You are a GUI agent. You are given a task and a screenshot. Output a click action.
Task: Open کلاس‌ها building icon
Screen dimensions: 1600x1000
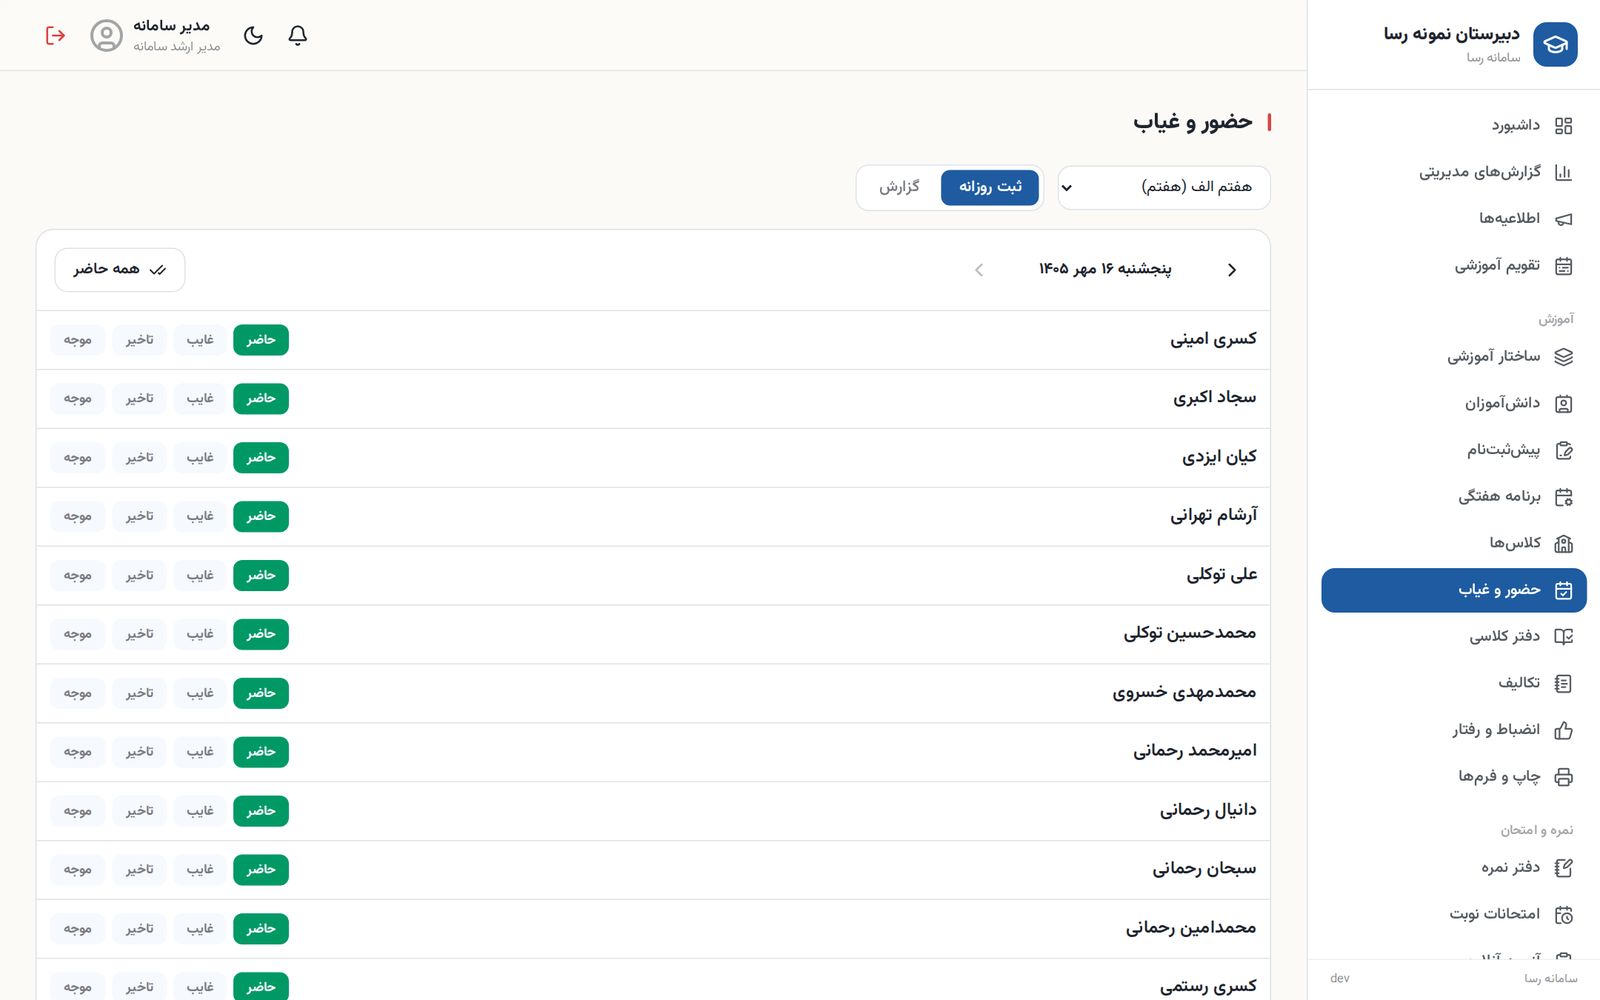pyautogui.click(x=1564, y=543)
